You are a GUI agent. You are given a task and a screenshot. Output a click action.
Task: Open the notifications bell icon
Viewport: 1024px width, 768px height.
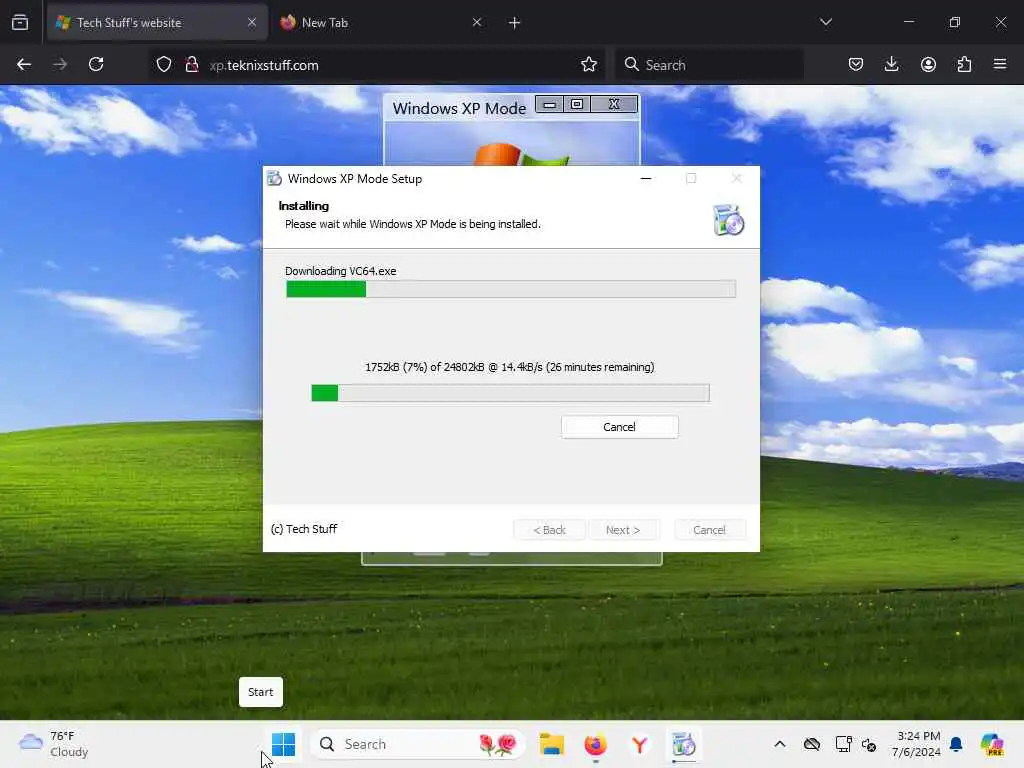[956, 744]
